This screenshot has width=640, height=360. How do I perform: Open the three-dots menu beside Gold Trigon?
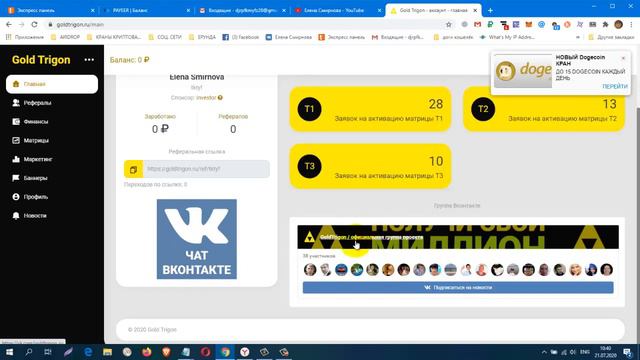[x=89, y=60]
